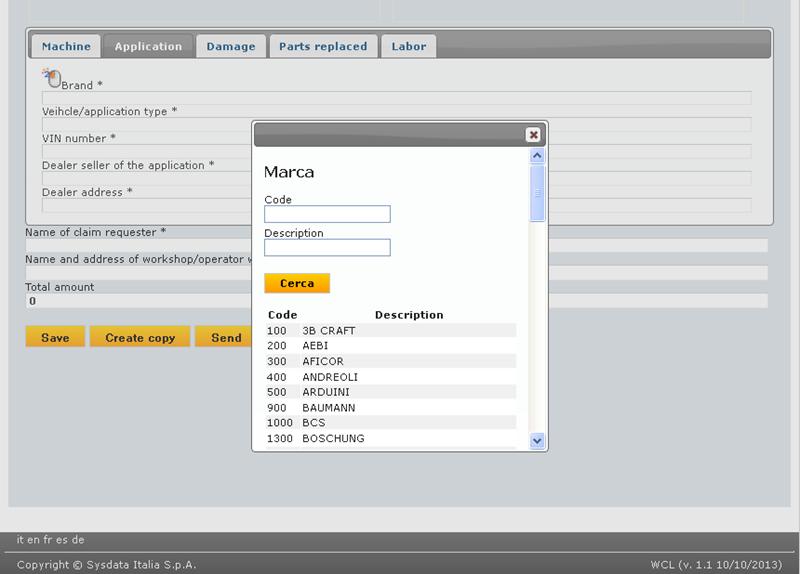Viewport: 800px width, 574px height.
Task: Select the BAUMANN brand row
Action: [391, 408]
